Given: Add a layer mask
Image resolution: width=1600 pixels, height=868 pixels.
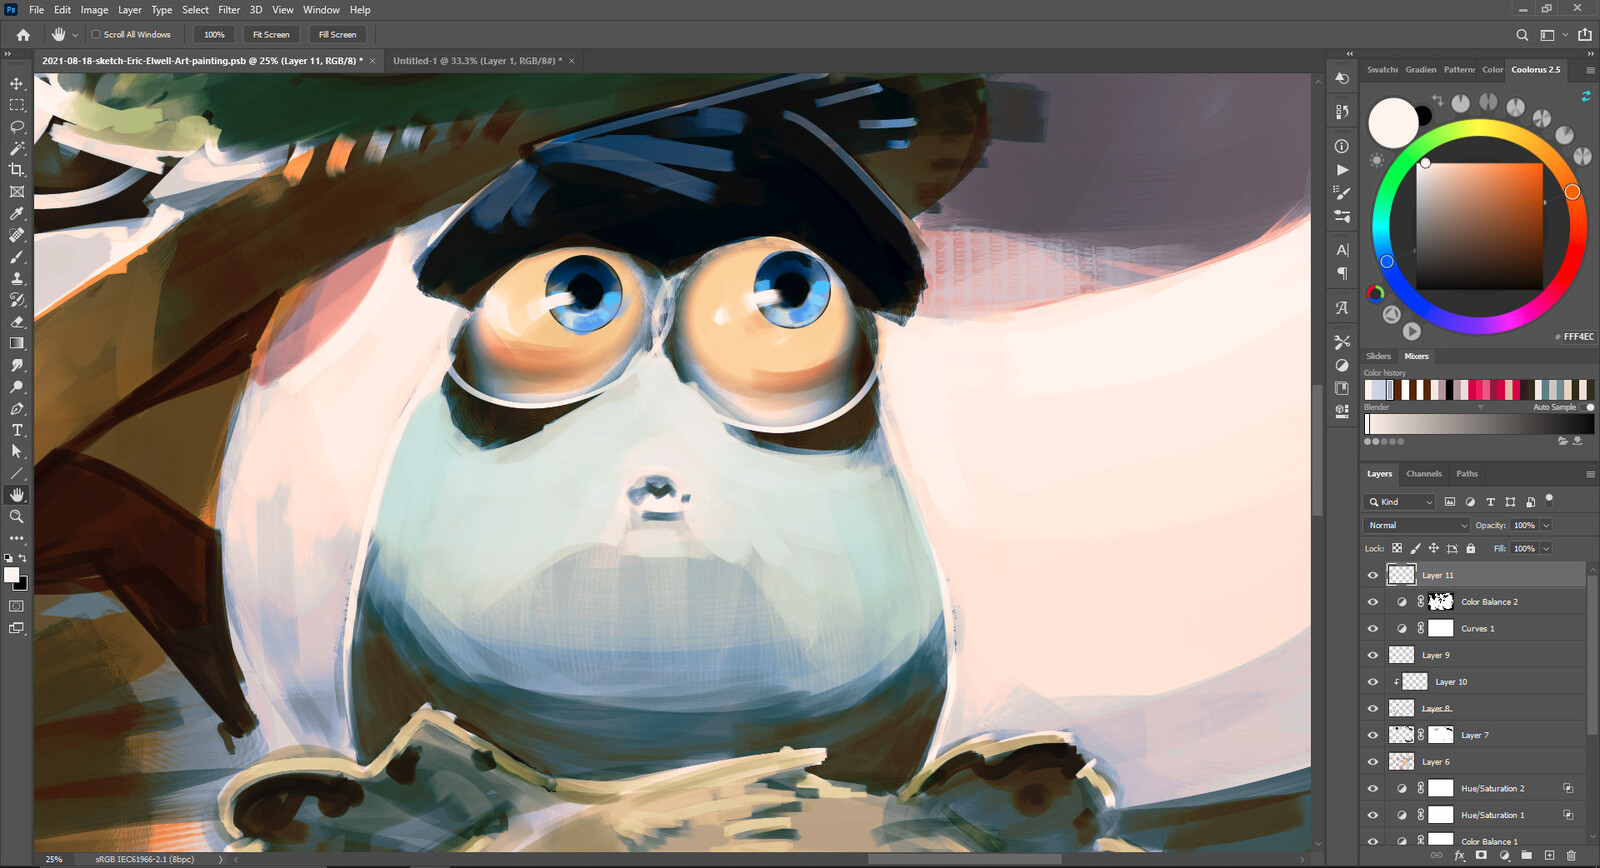Looking at the screenshot, I should pyautogui.click(x=1481, y=856).
